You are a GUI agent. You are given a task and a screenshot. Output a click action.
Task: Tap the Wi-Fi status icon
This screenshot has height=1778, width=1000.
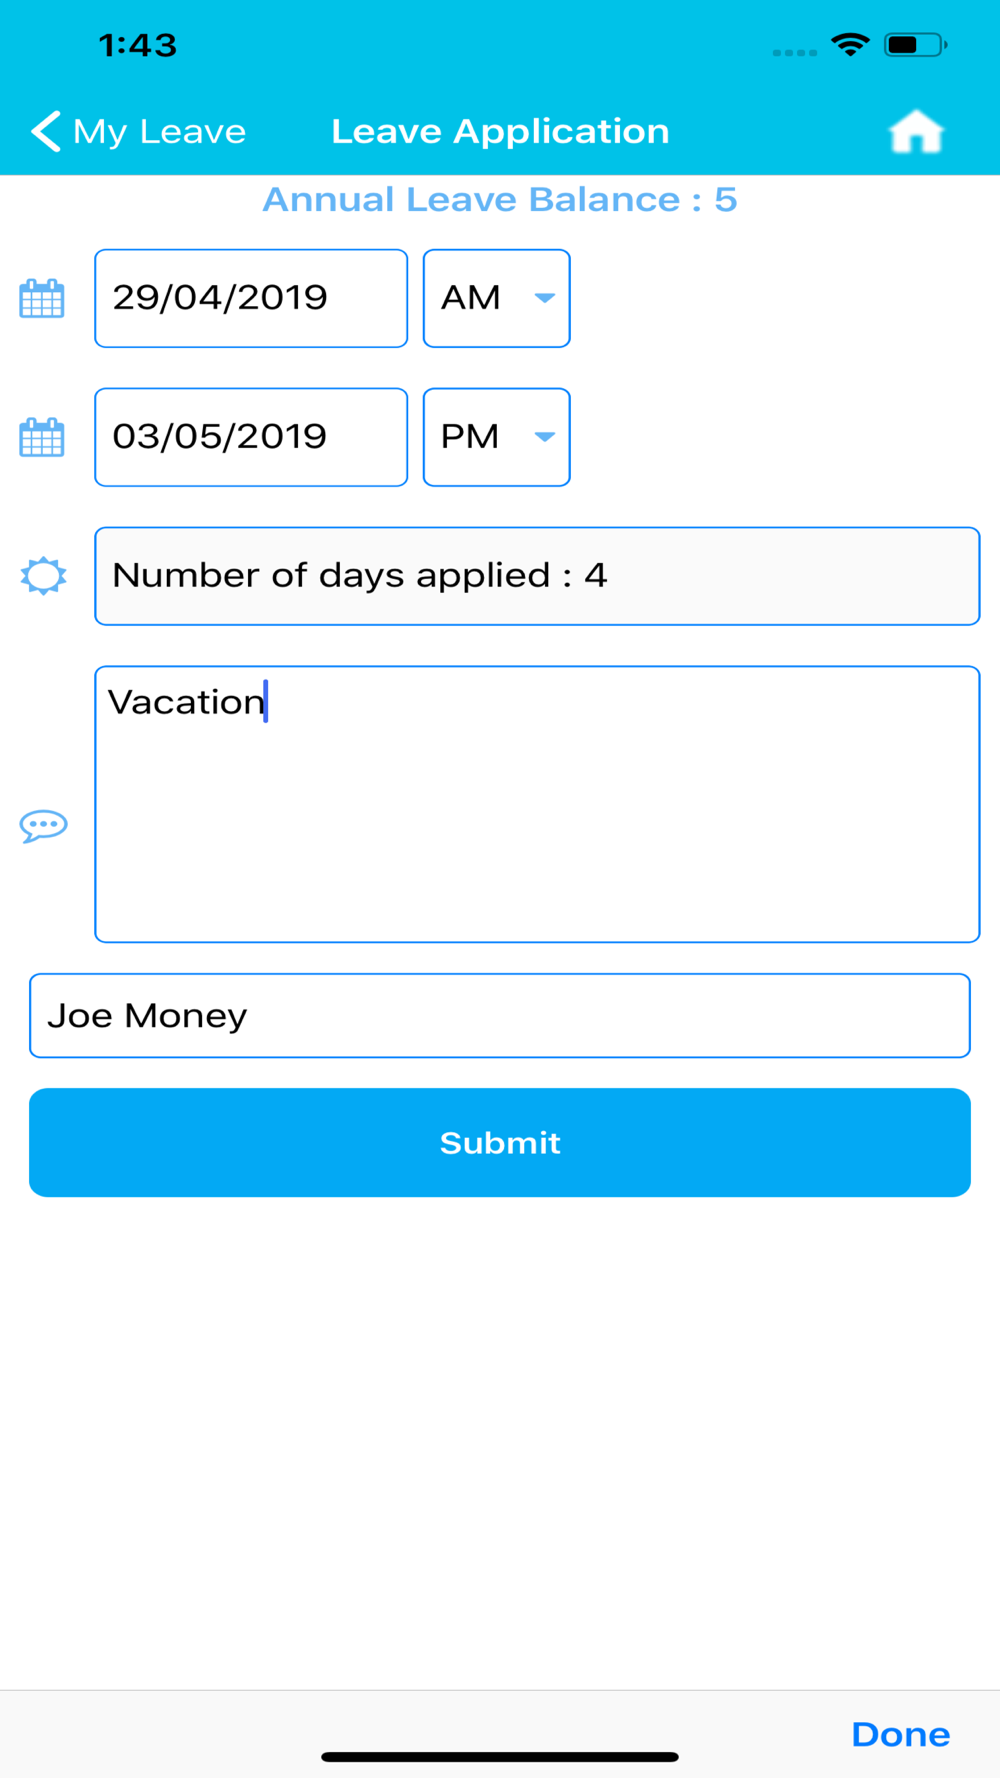coord(850,45)
